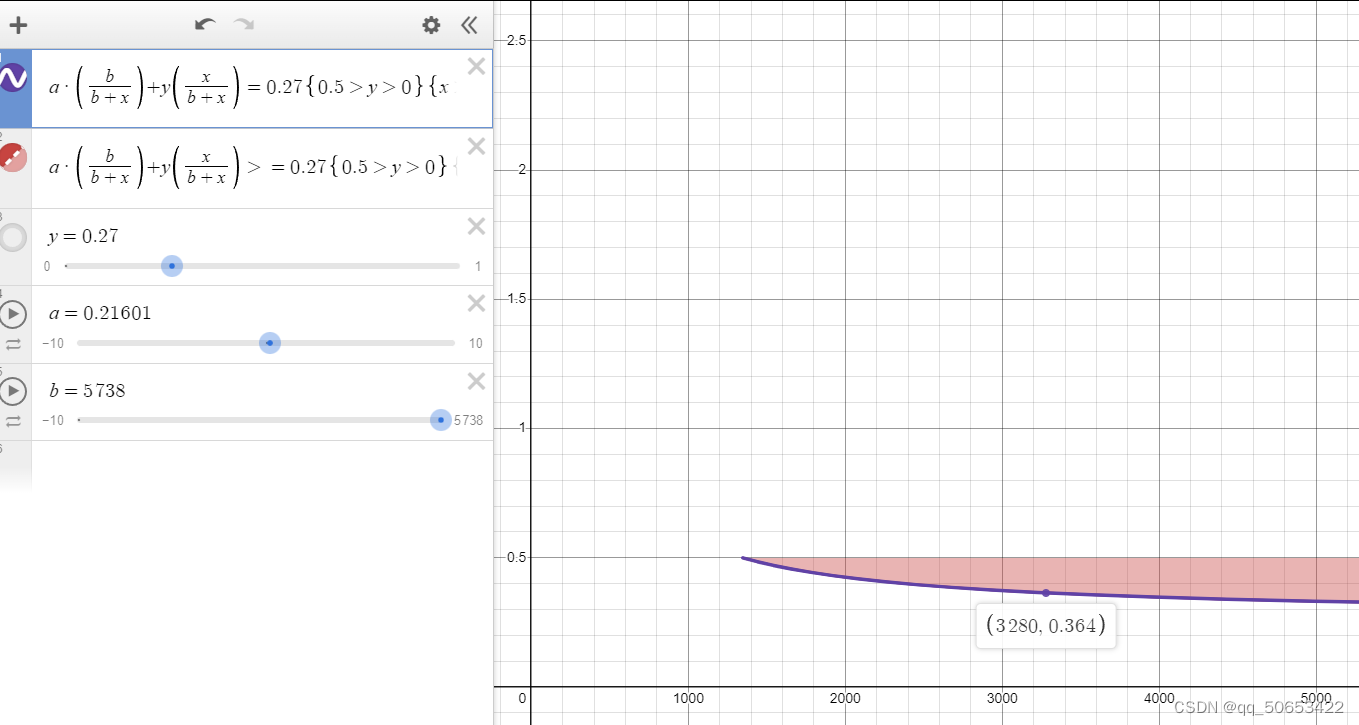Delete the b = 5738 expression
Screen dimensions: 1359x725
click(477, 381)
